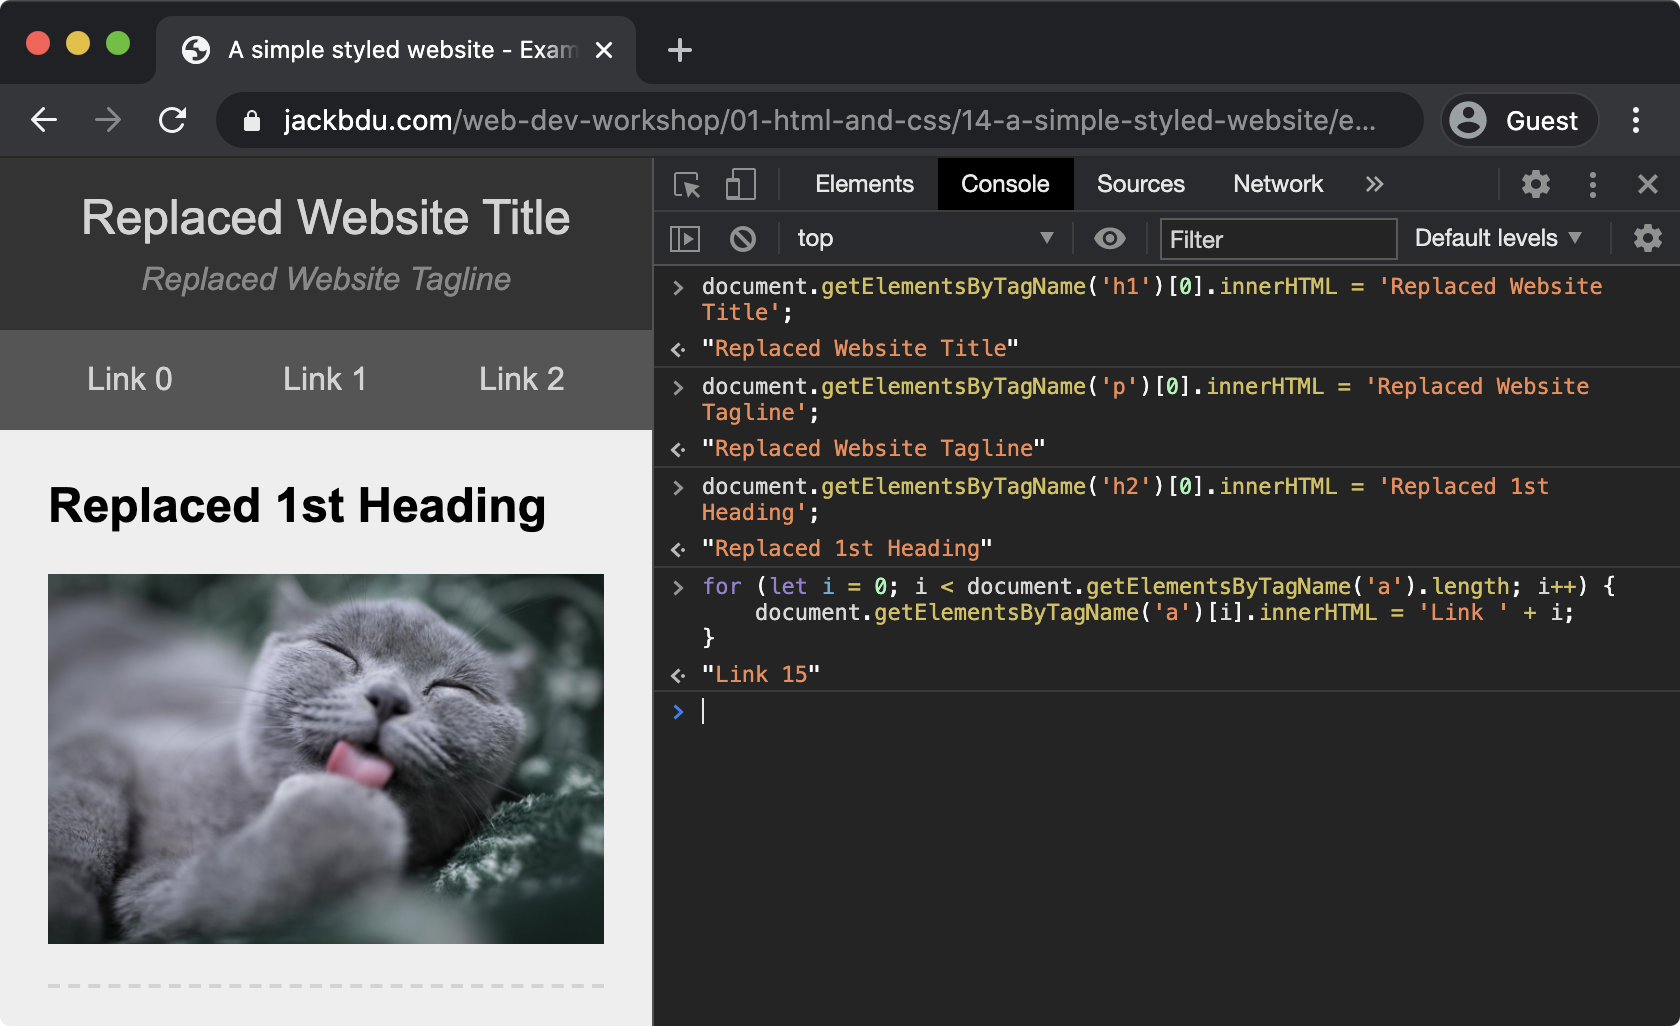The image size is (1680, 1026).
Task: Toggle the device toolbar
Action: click(x=740, y=184)
